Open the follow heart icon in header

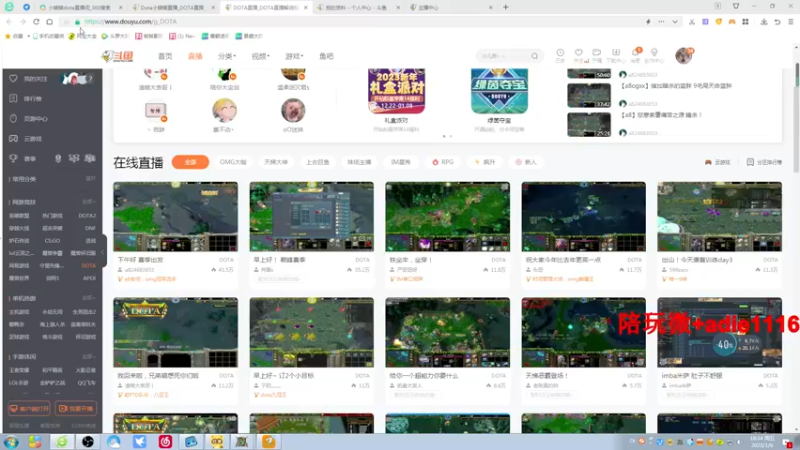tap(579, 55)
